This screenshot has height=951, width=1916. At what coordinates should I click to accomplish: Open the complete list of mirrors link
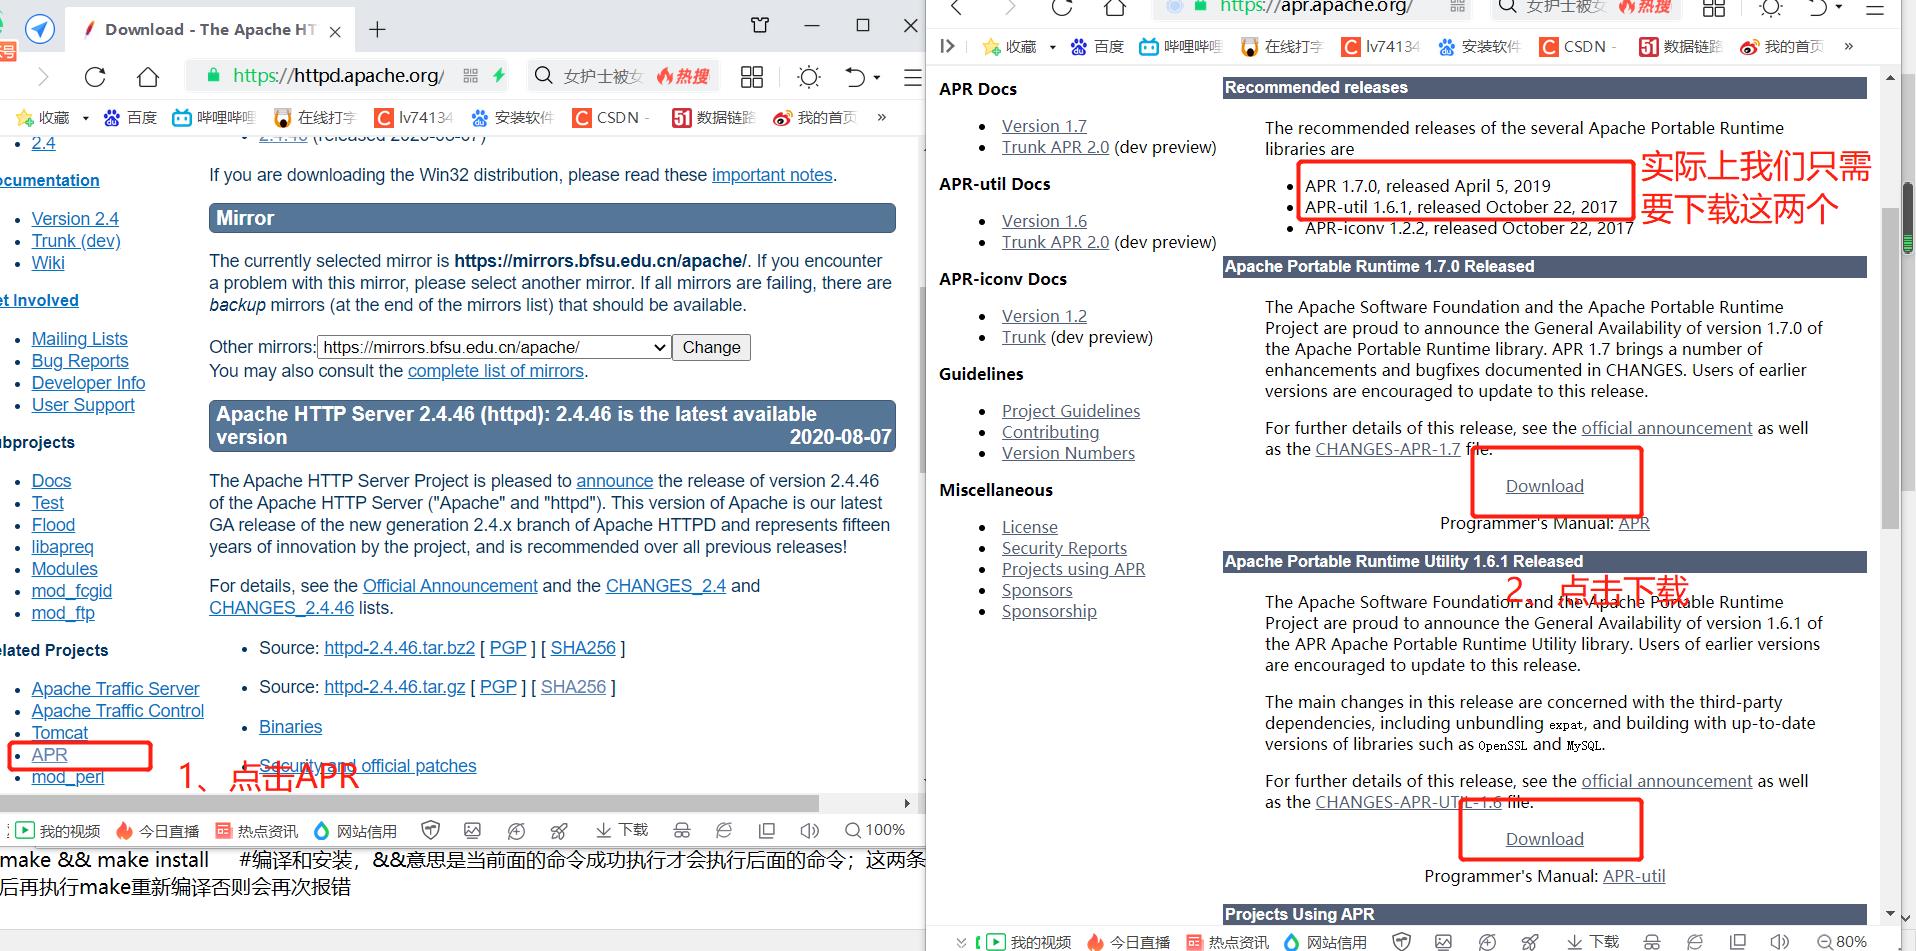495,371
